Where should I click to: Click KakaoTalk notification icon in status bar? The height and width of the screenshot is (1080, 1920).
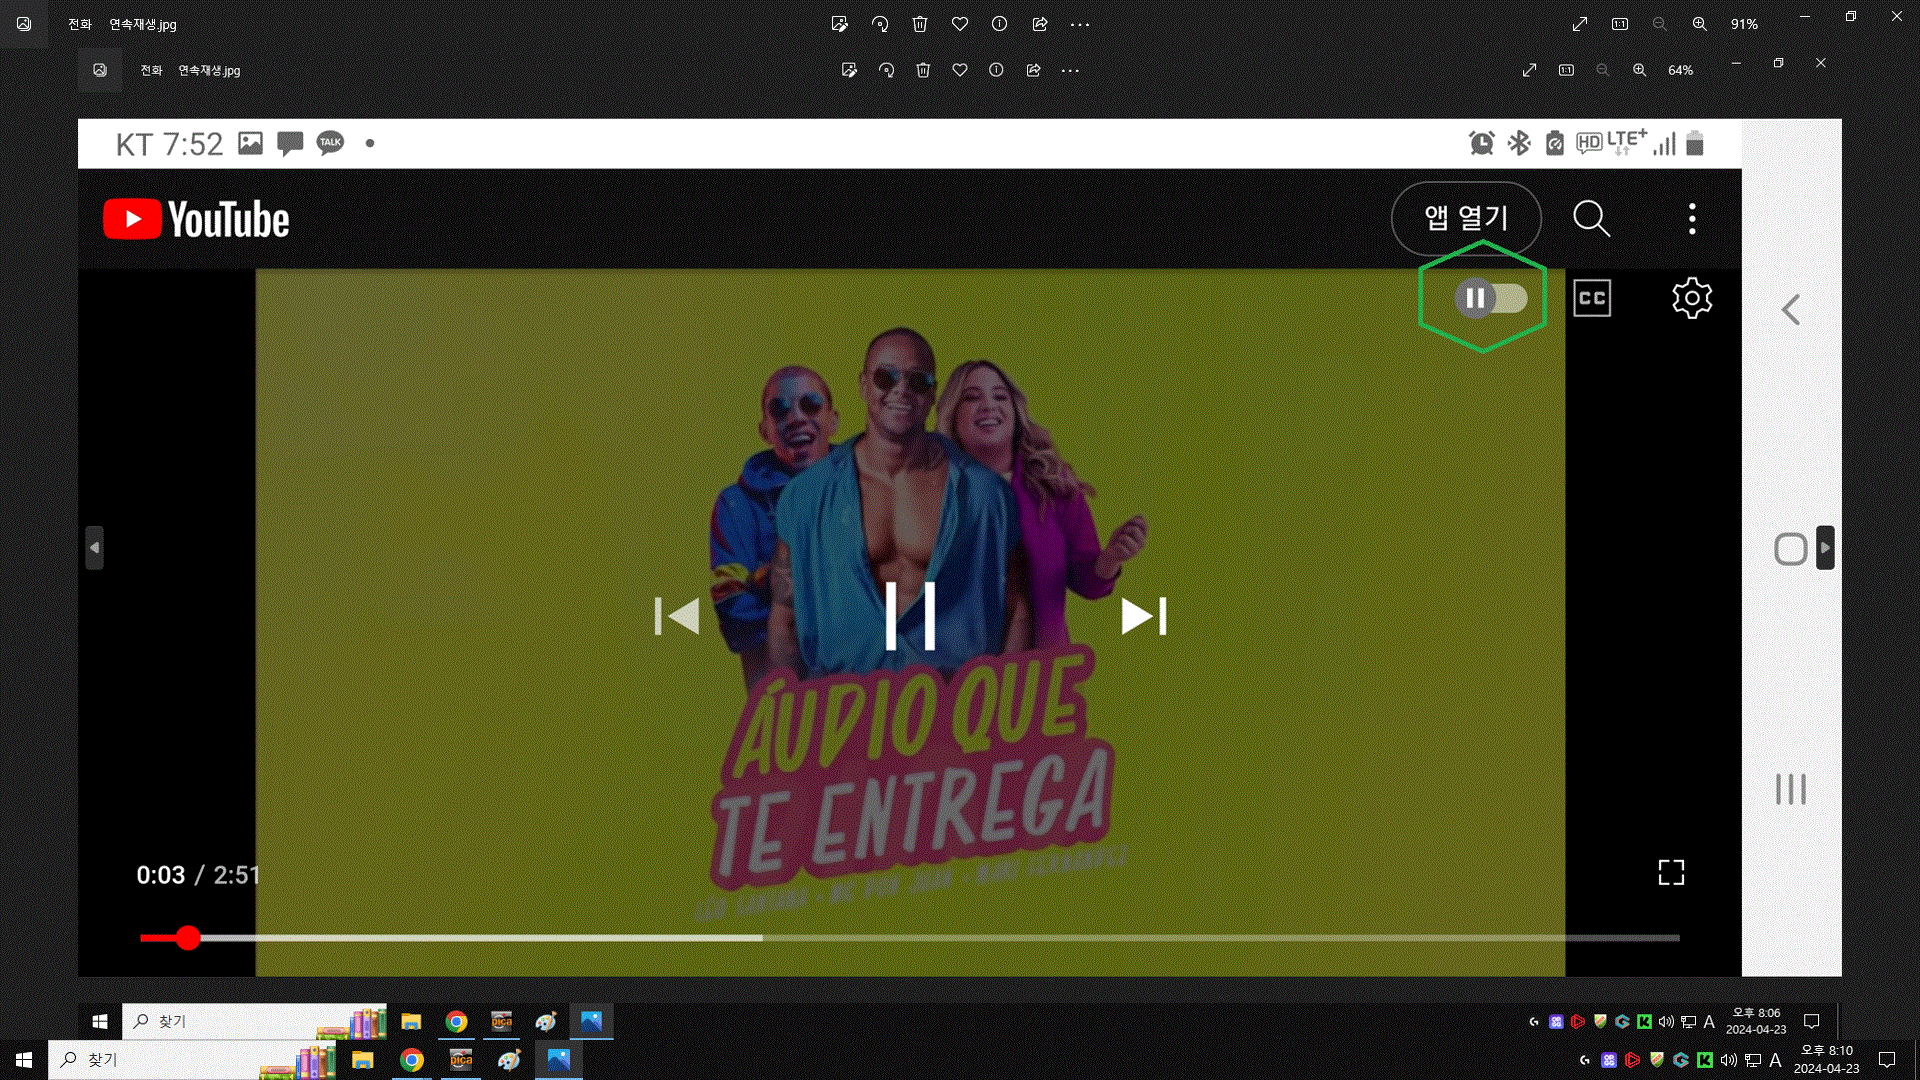[x=330, y=143]
